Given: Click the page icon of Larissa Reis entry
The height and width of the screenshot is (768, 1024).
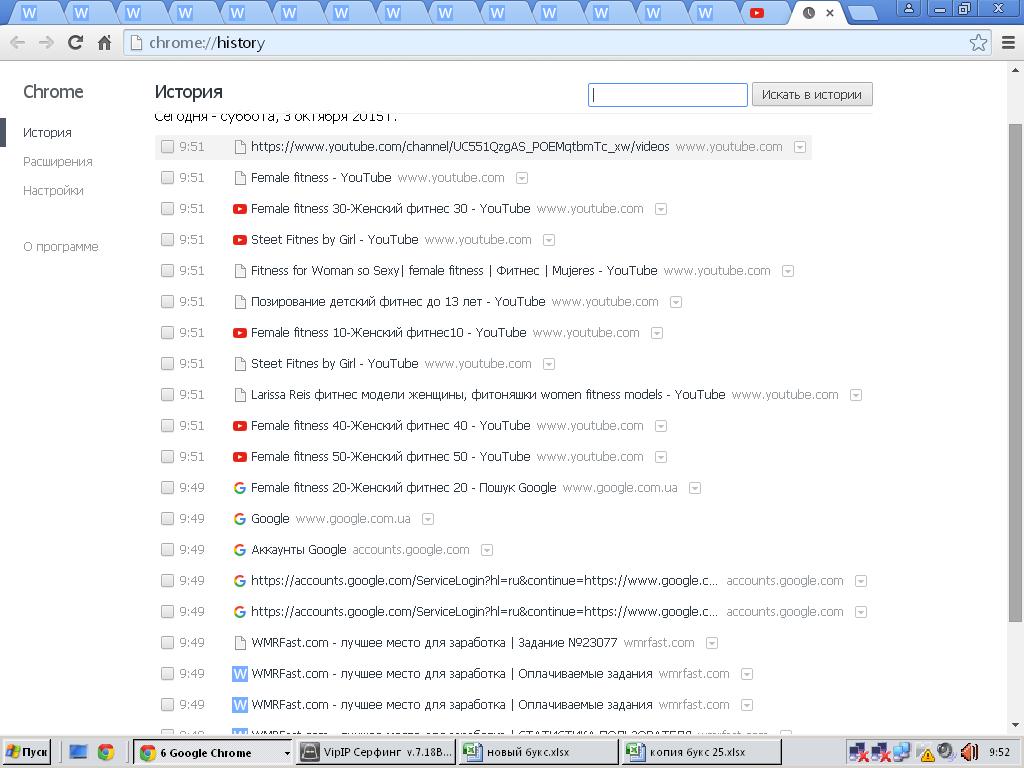Looking at the screenshot, I should coord(240,395).
